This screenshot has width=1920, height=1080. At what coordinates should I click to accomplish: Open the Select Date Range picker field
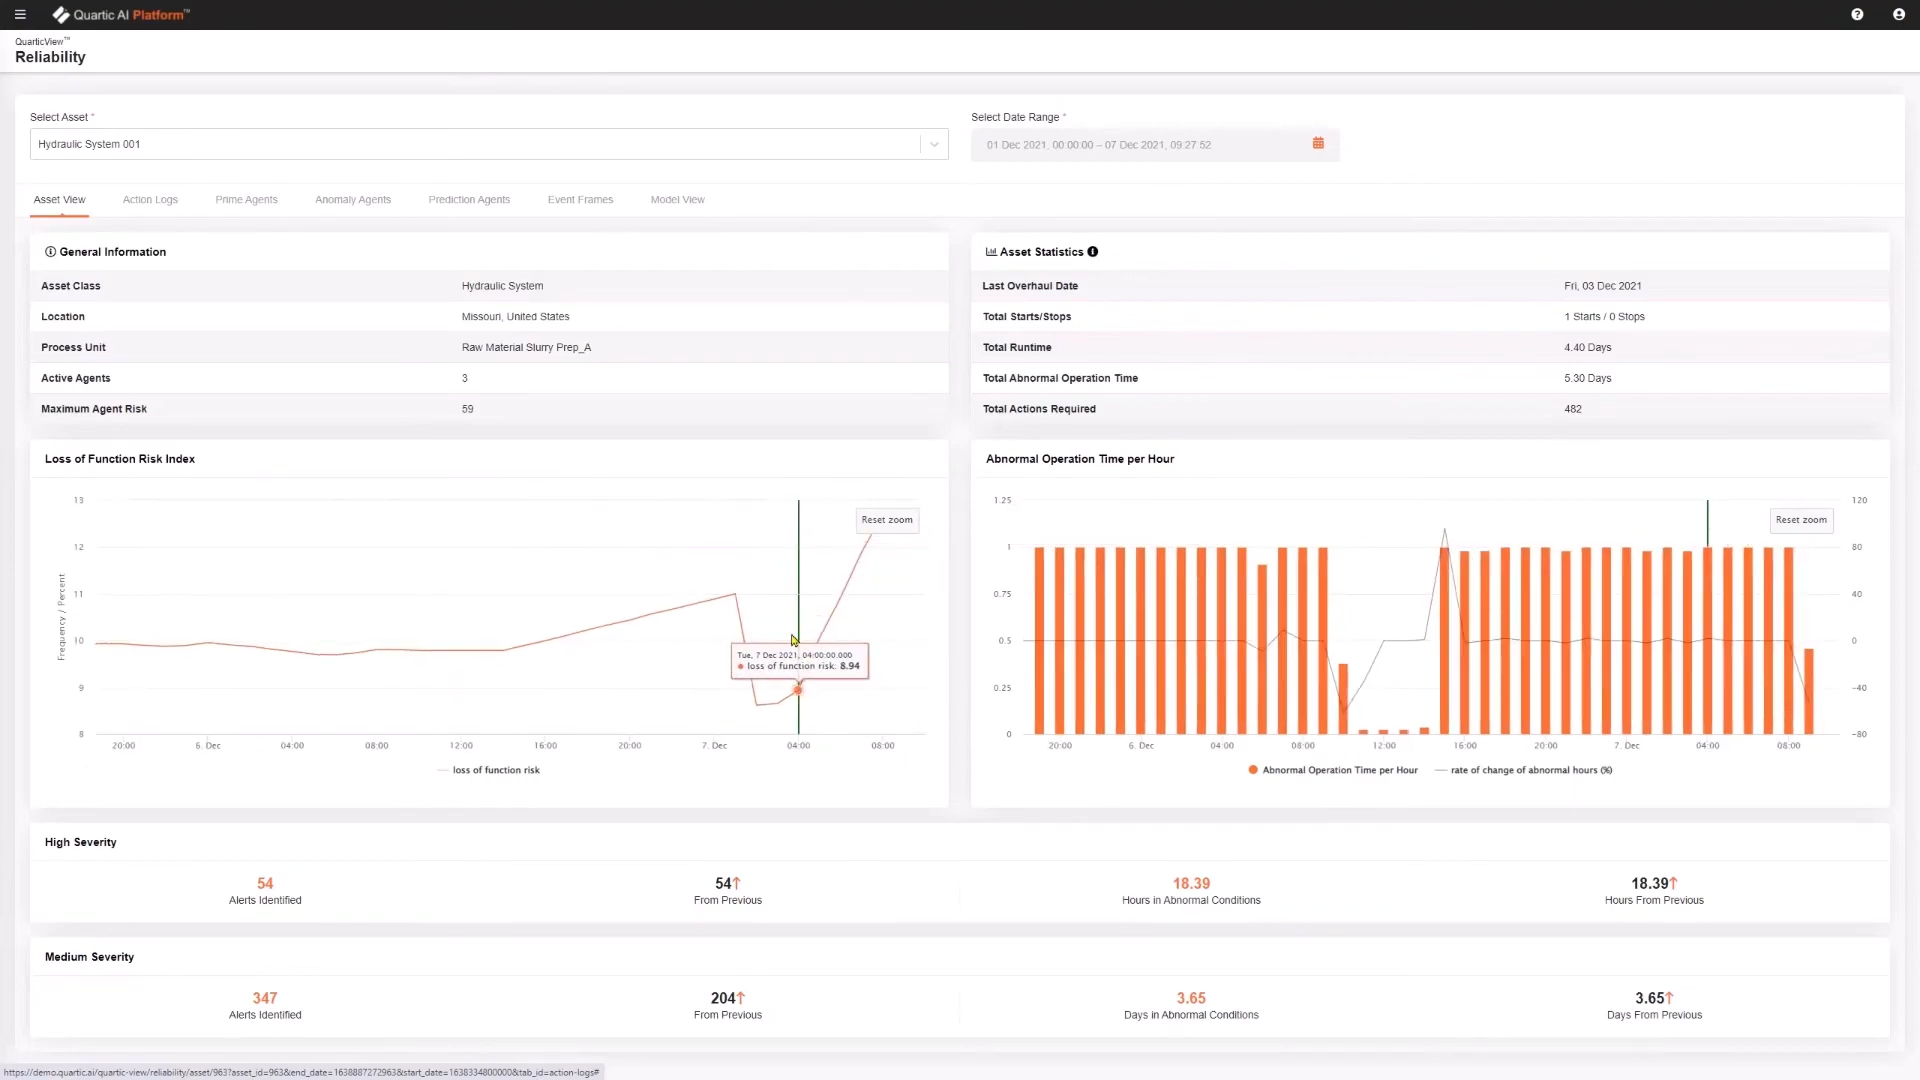(x=1140, y=145)
